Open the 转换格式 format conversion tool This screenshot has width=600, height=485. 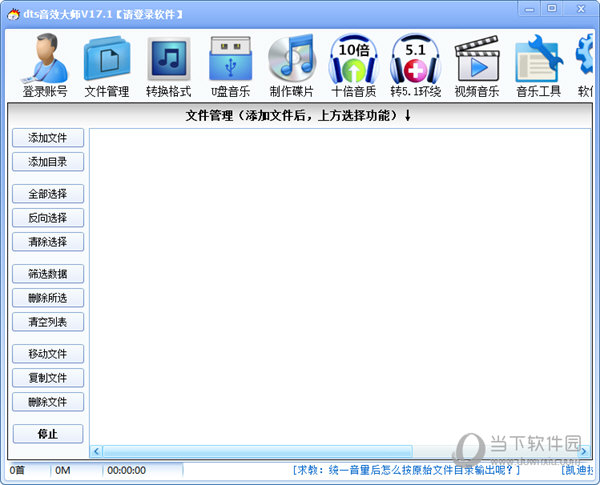pos(168,65)
